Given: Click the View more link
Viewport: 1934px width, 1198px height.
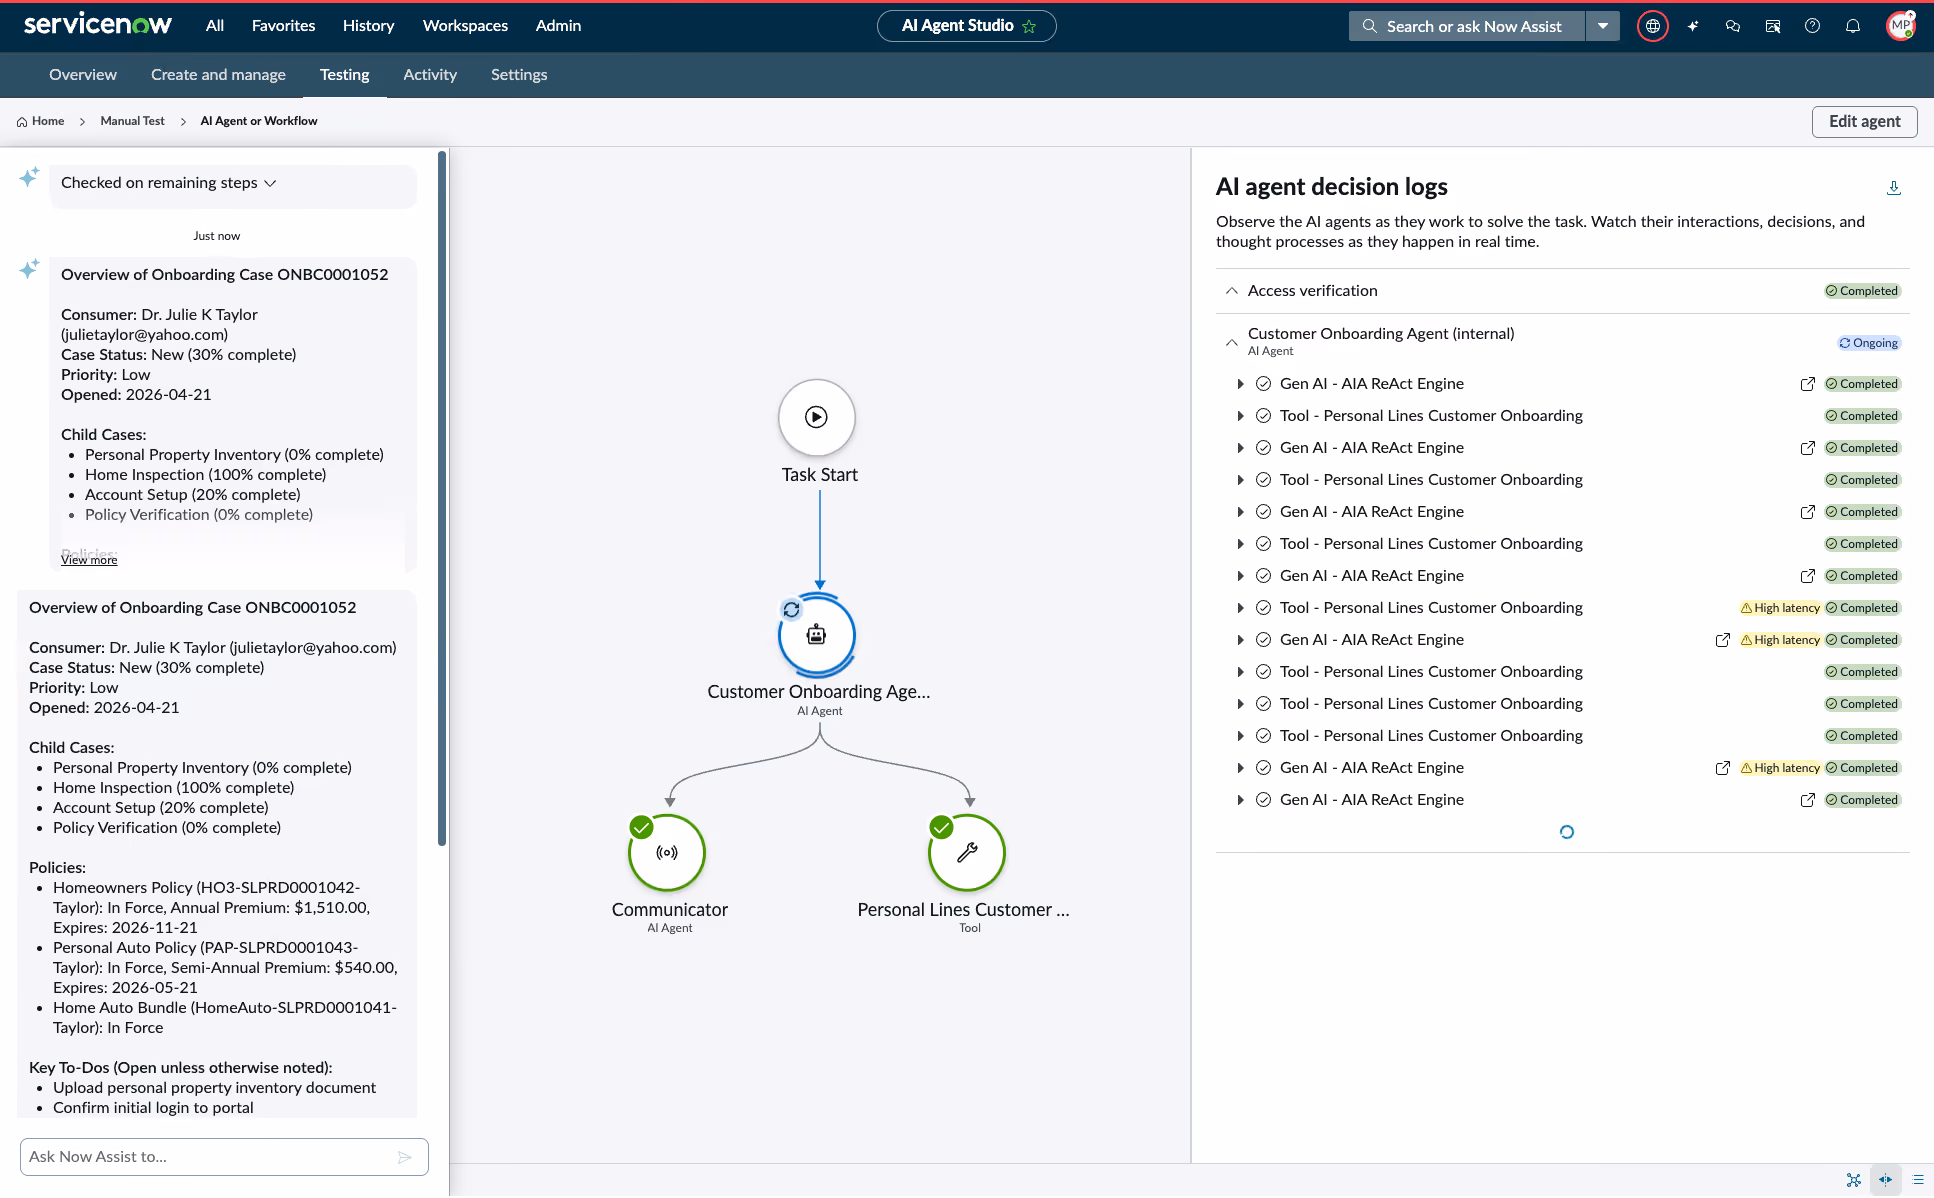Looking at the screenshot, I should click(89, 560).
